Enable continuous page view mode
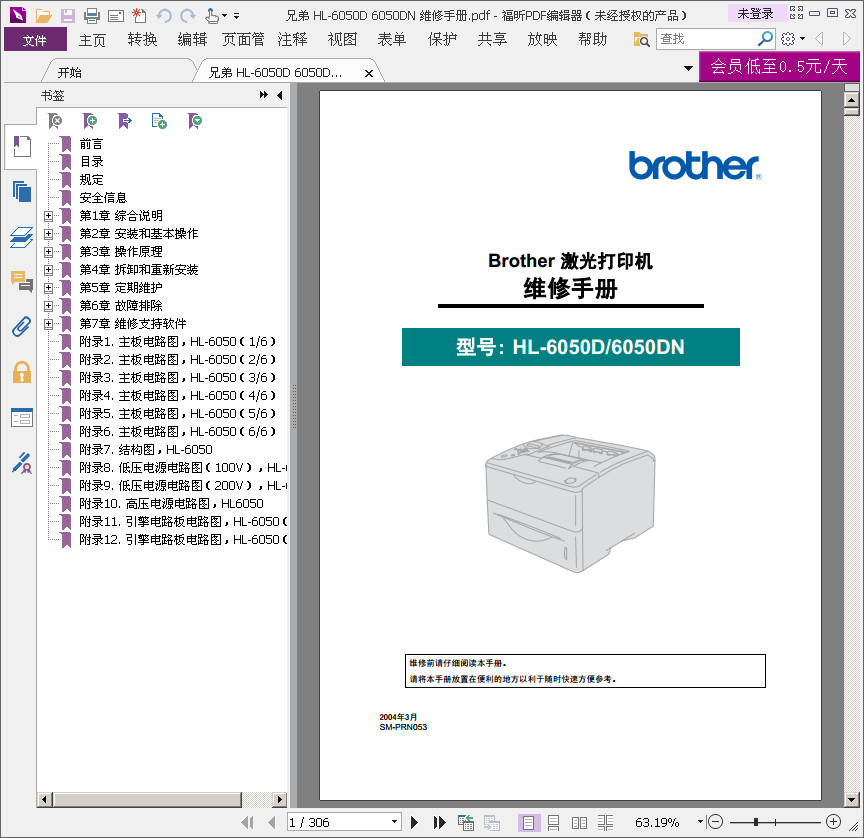The width and height of the screenshot is (864, 838). tap(553, 823)
